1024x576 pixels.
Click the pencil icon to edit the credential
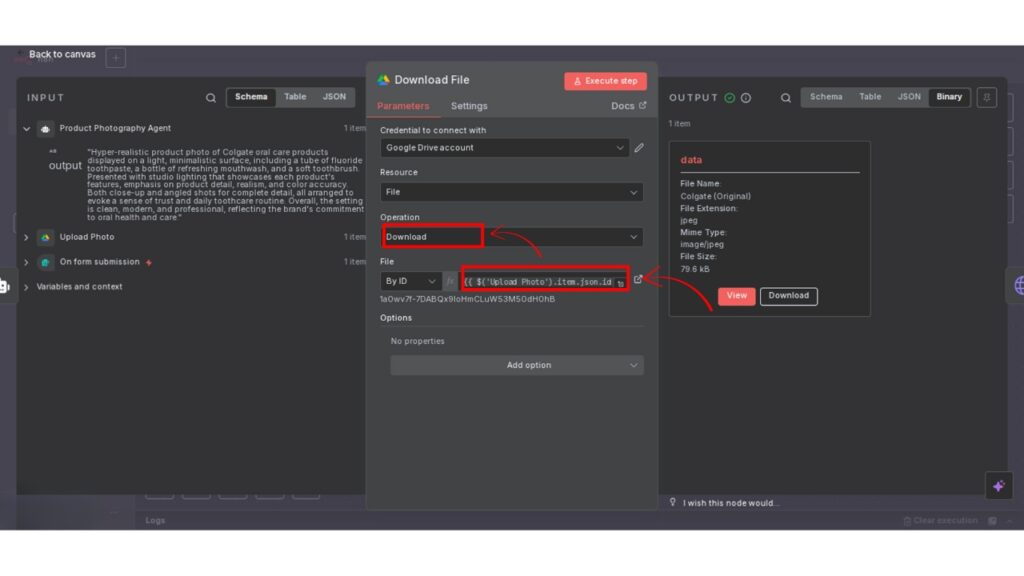click(x=639, y=148)
